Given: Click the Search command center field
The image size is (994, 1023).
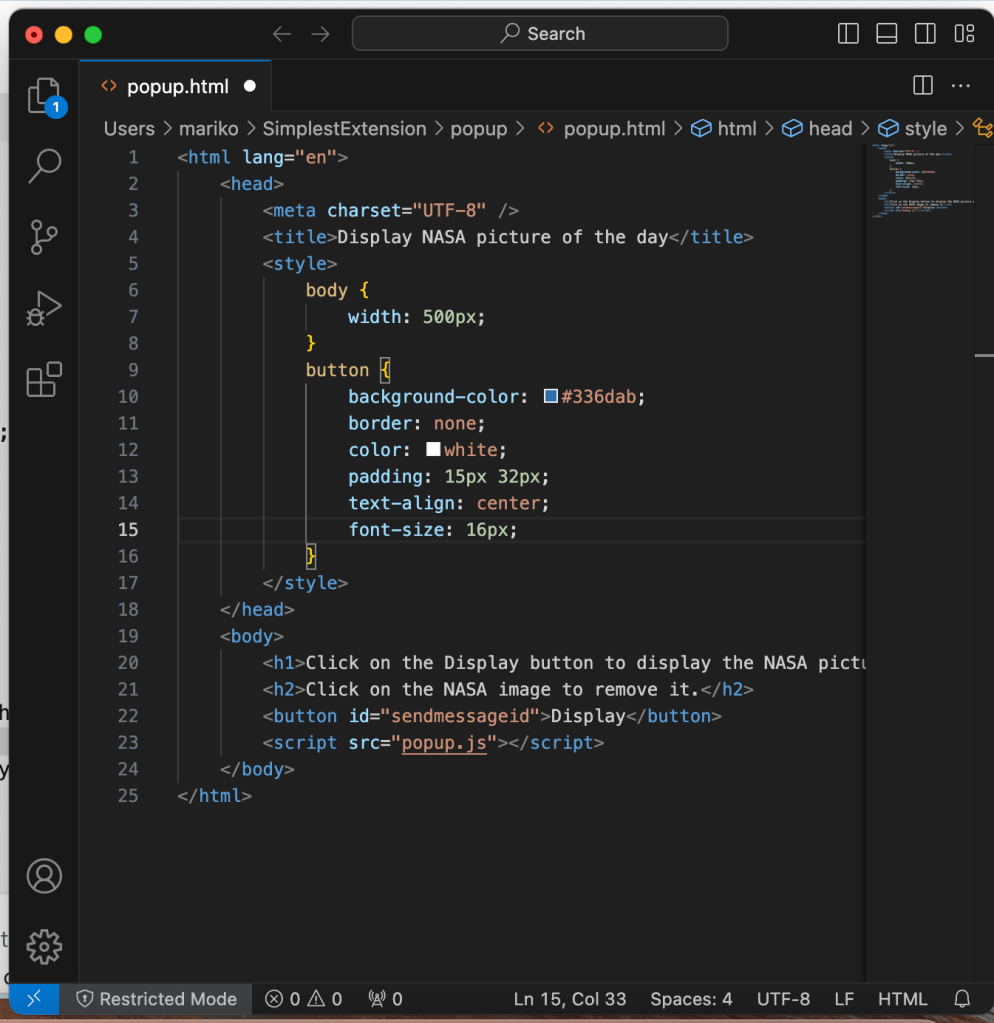Looking at the screenshot, I should [540, 34].
